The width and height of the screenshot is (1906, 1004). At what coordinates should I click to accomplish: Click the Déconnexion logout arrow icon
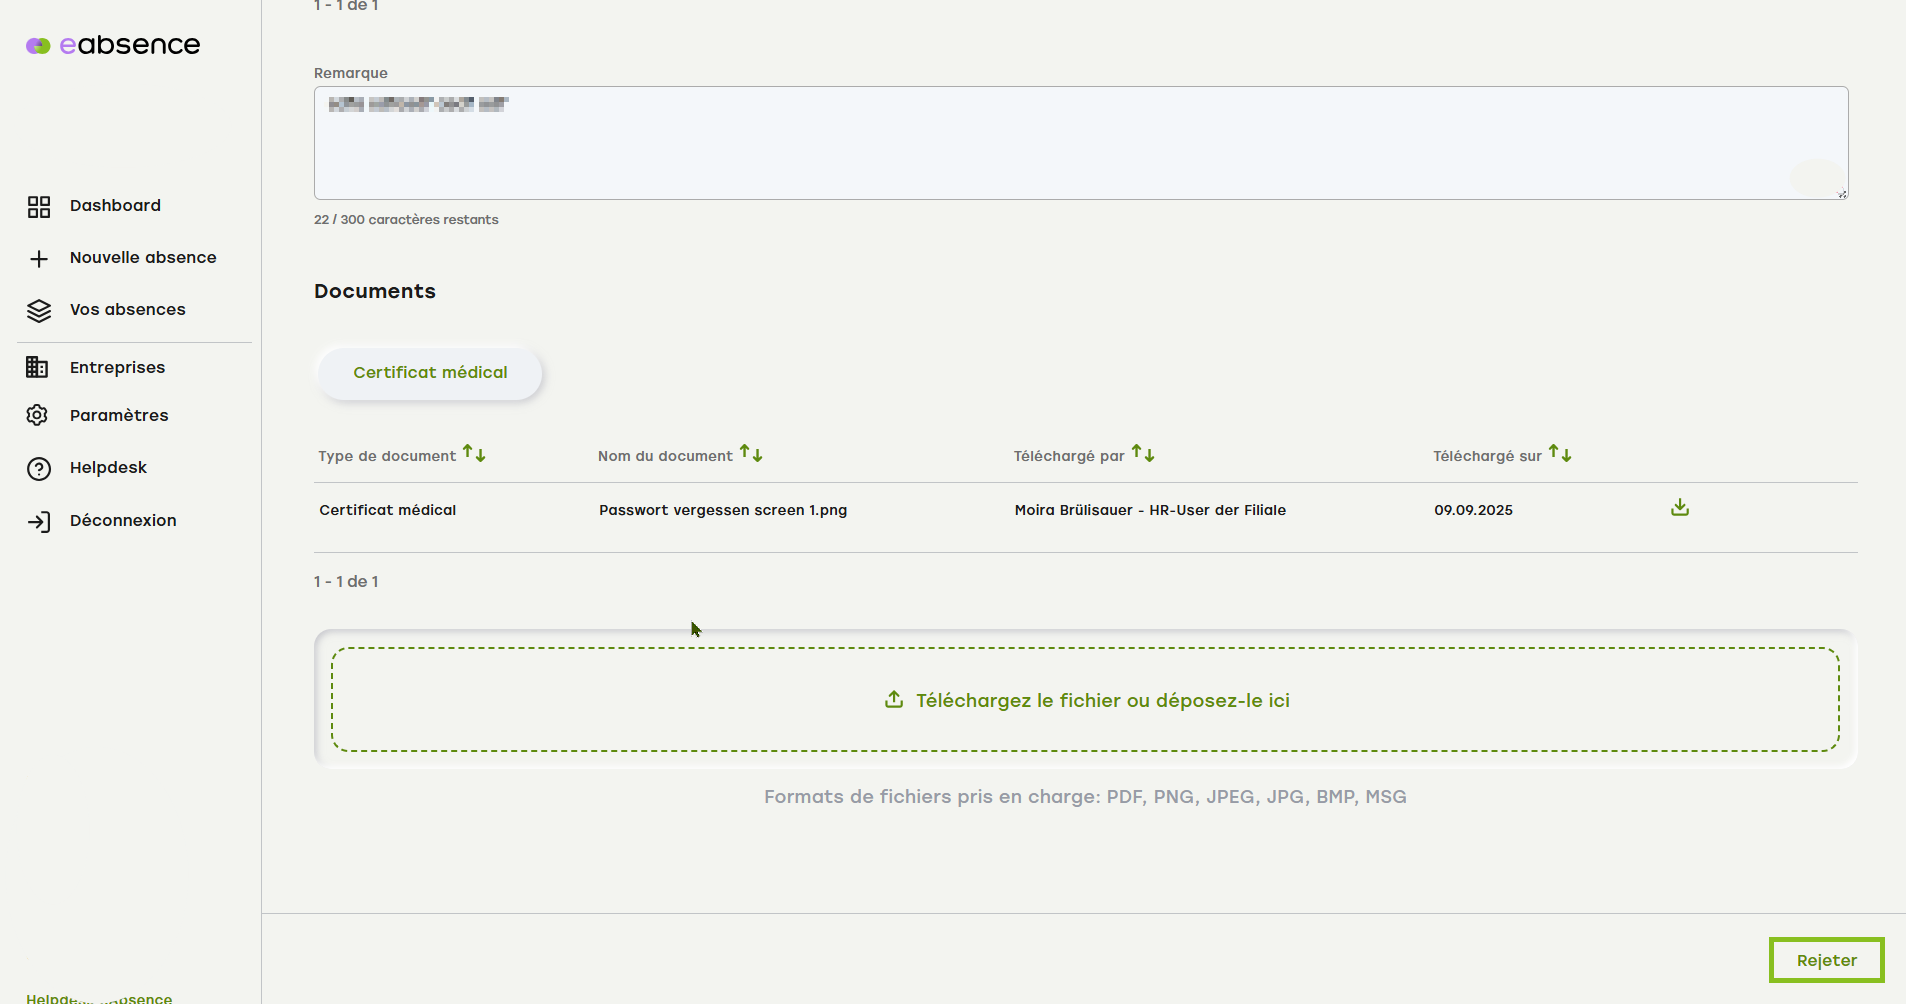point(39,522)
